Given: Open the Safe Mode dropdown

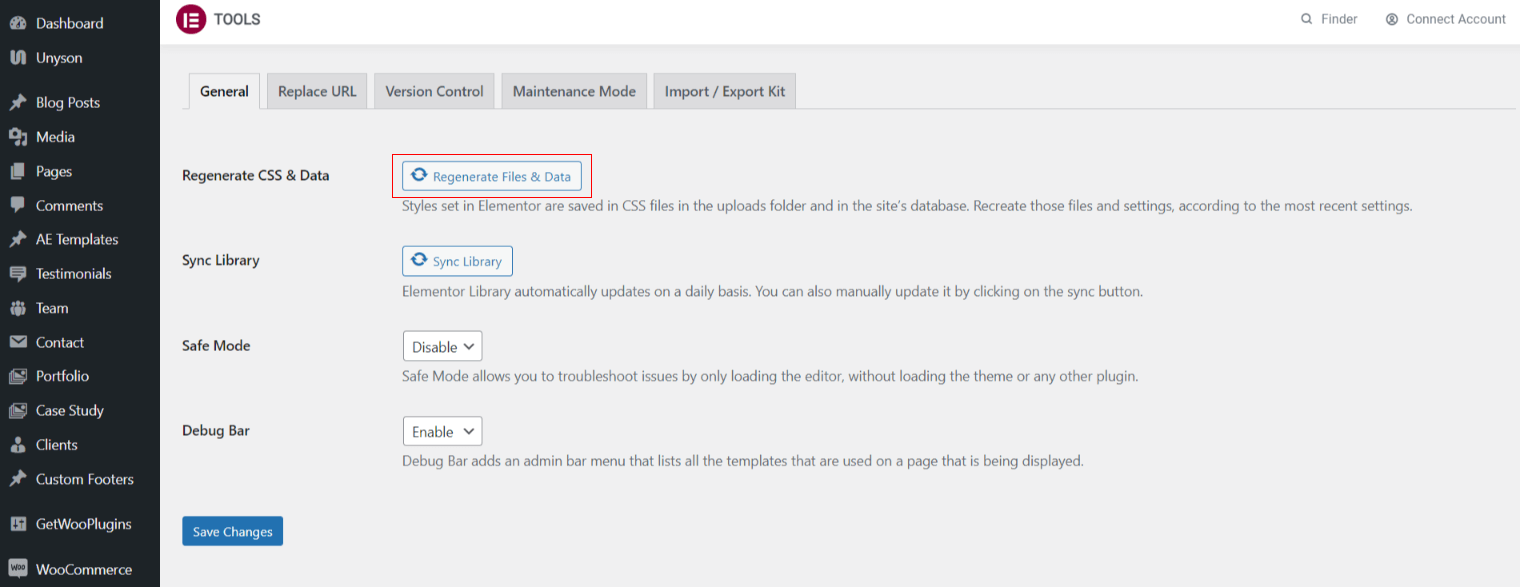Looking at the screenshot, I should point(442,347).
